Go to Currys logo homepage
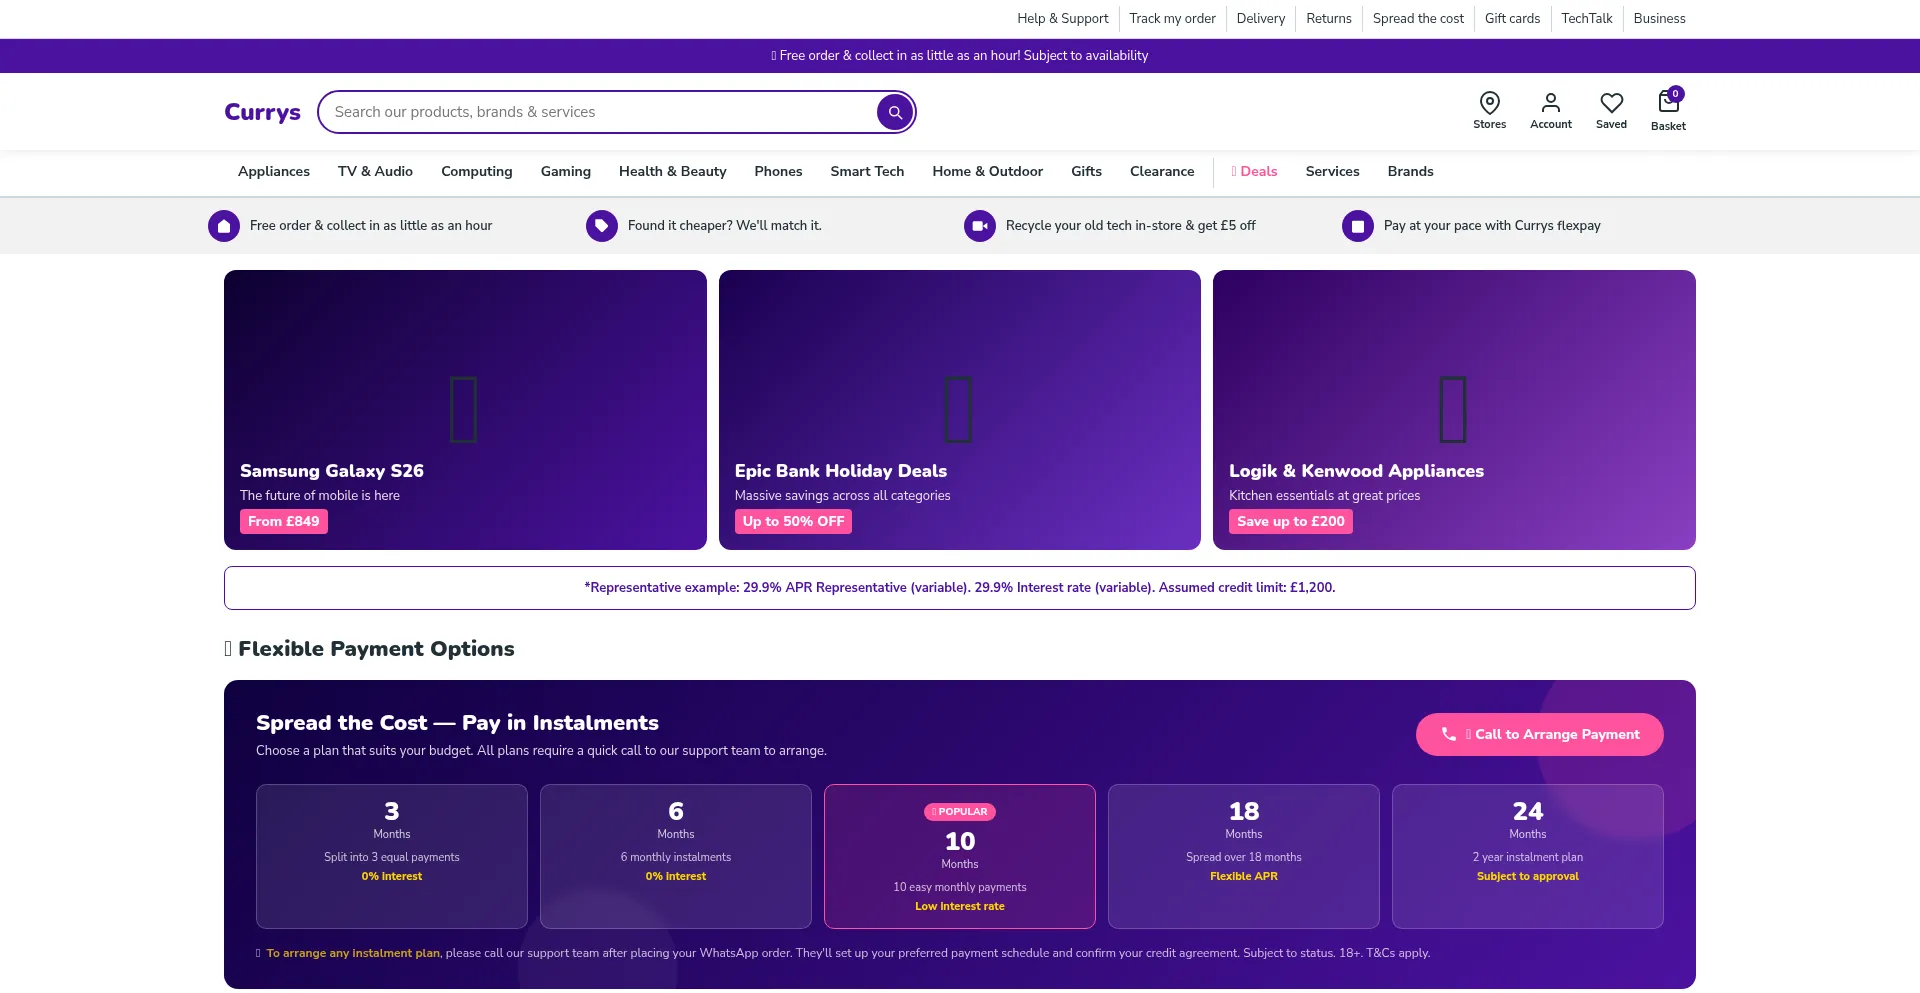This screenshot has width=1920, height=993. 262,112
